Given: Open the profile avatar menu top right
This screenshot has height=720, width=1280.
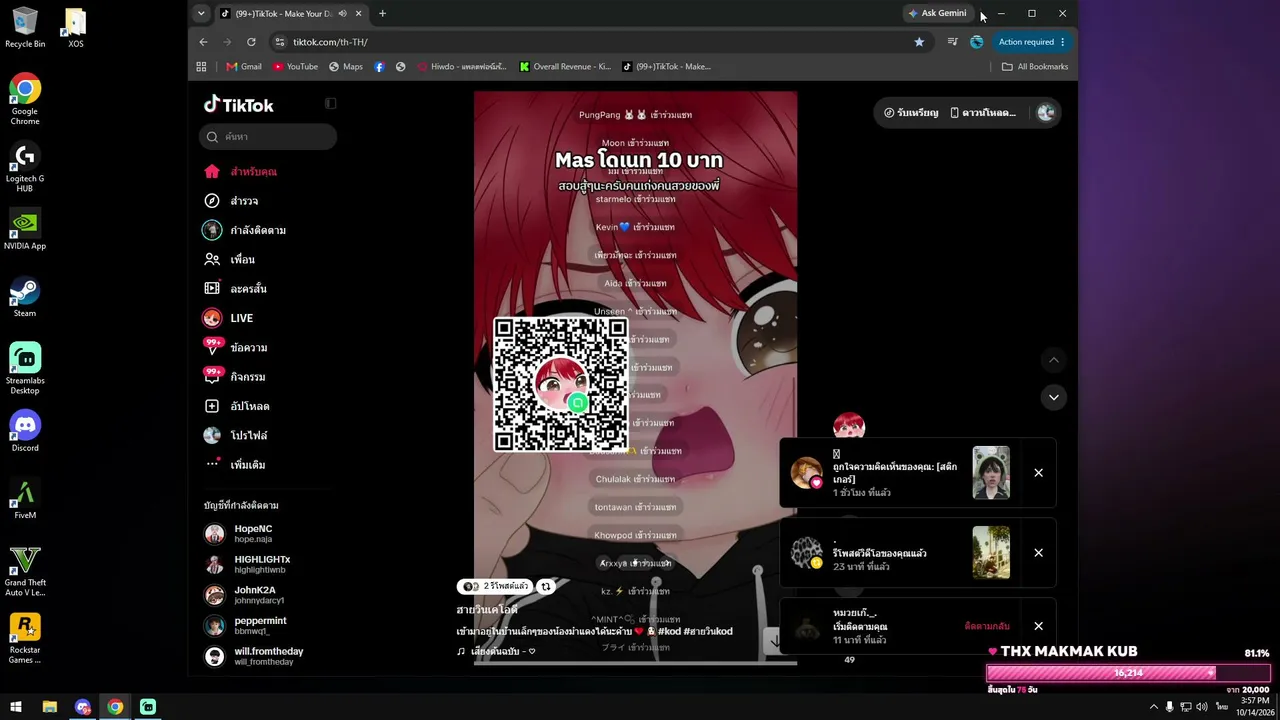Looking at the screenshot, I should 1046,113.
